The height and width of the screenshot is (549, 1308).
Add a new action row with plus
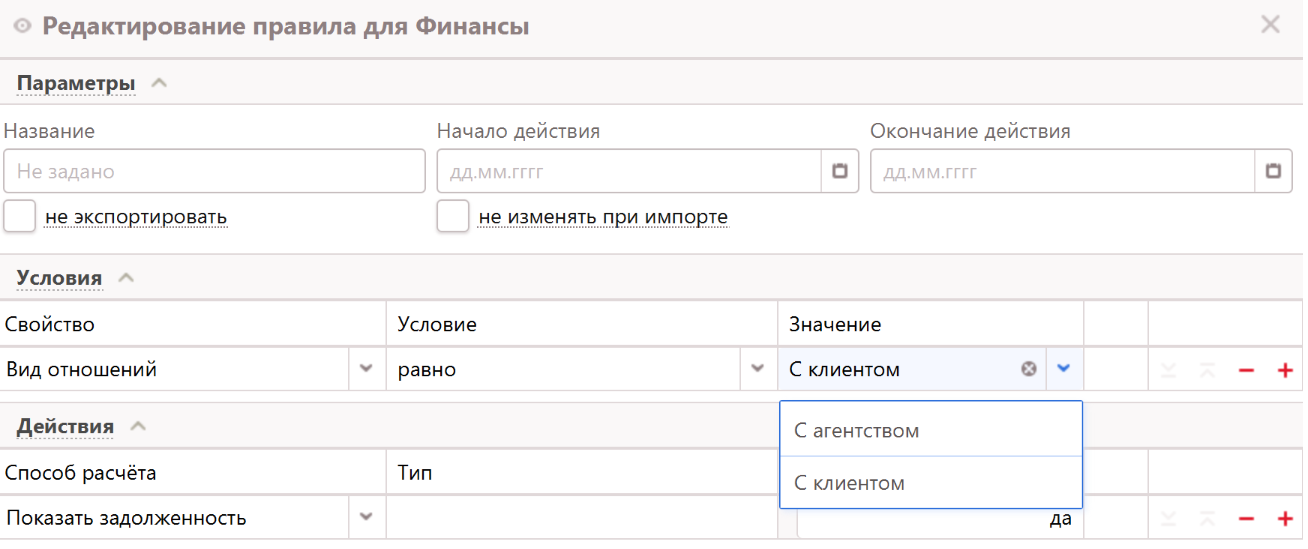(1285, 518)
